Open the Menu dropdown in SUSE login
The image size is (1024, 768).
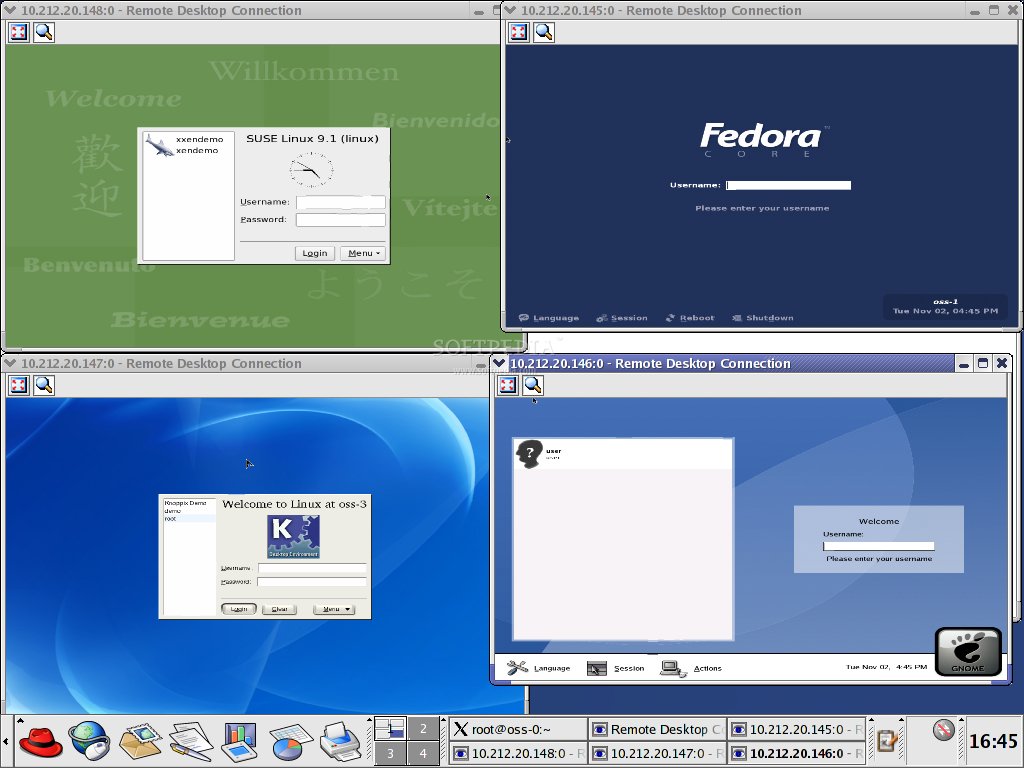[x=363, y=253]
